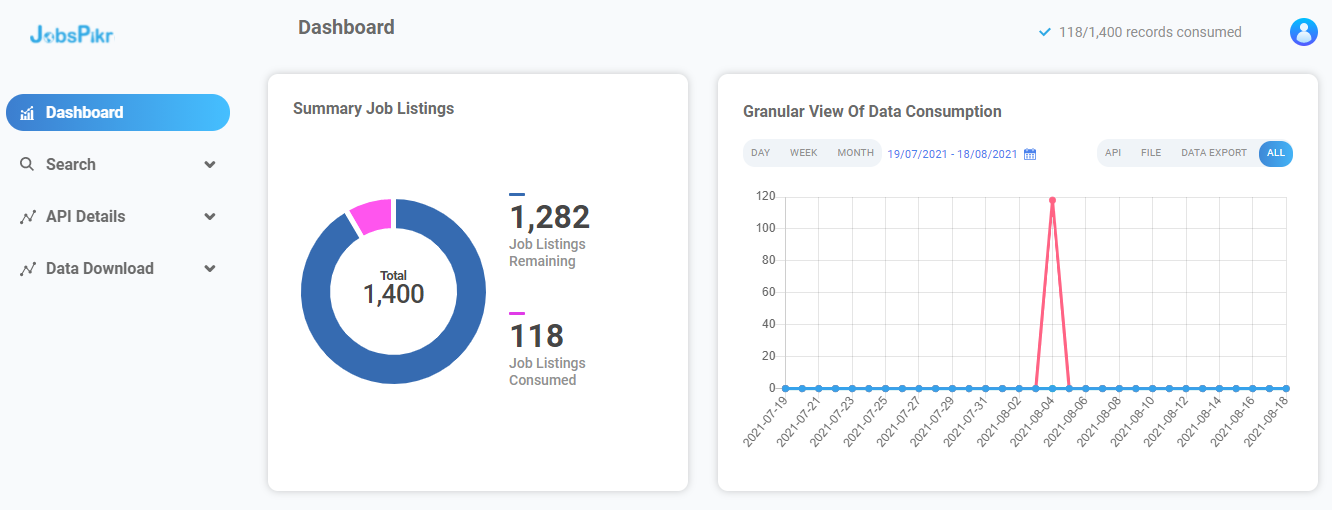Switch the chart to MONTH view
The width and height of the screenshot is (1332, 510).
855,153
